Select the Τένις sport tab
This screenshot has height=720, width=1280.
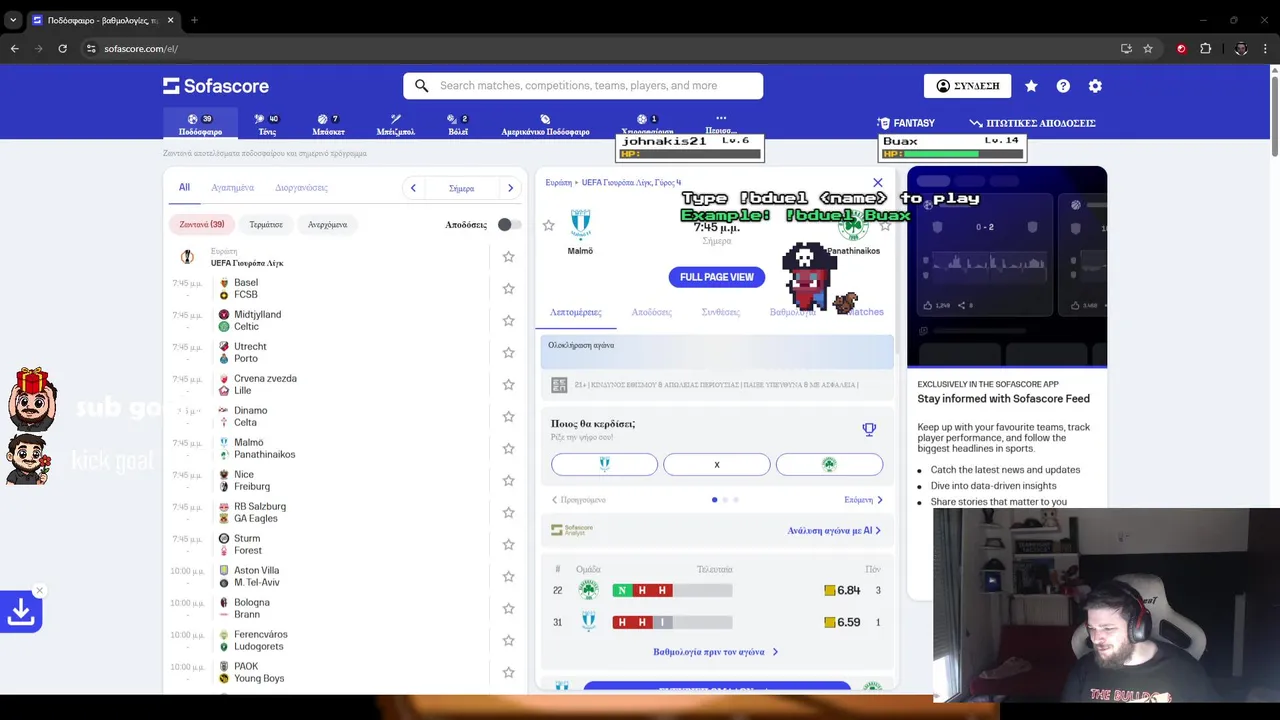(x=267, y=124)
